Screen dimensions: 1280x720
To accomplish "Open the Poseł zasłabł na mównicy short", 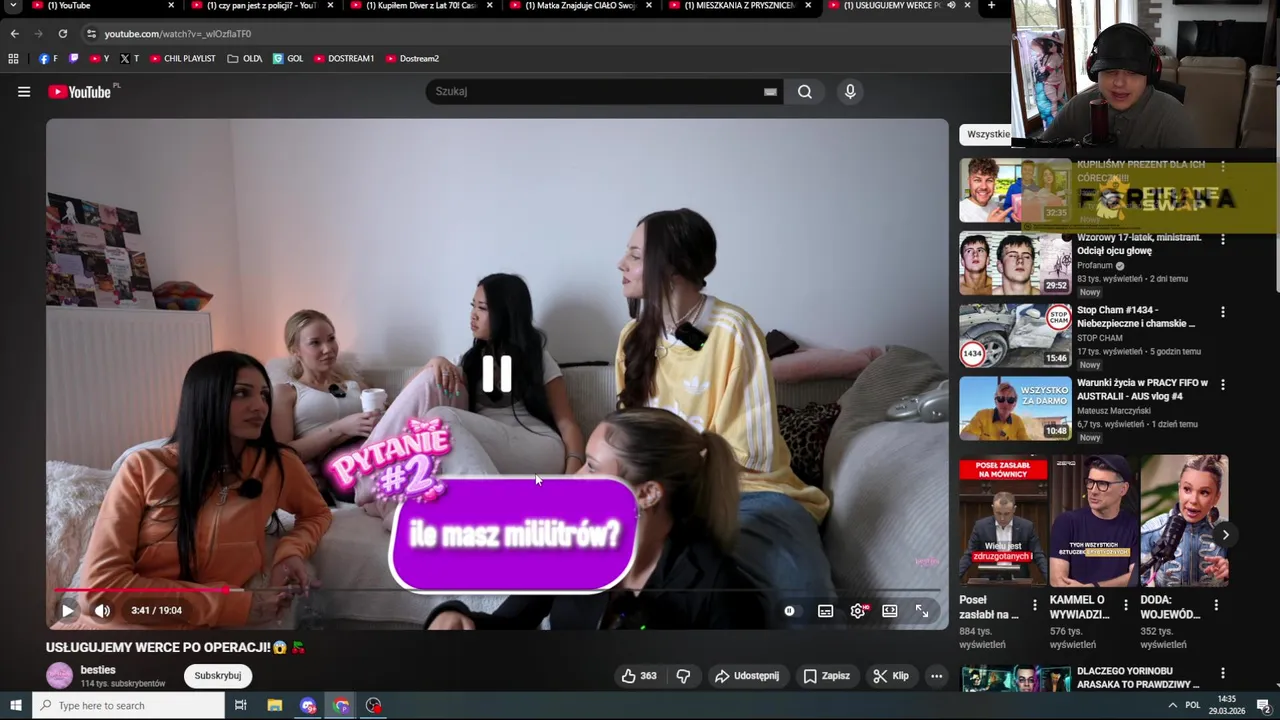I will coord(1003,521).
